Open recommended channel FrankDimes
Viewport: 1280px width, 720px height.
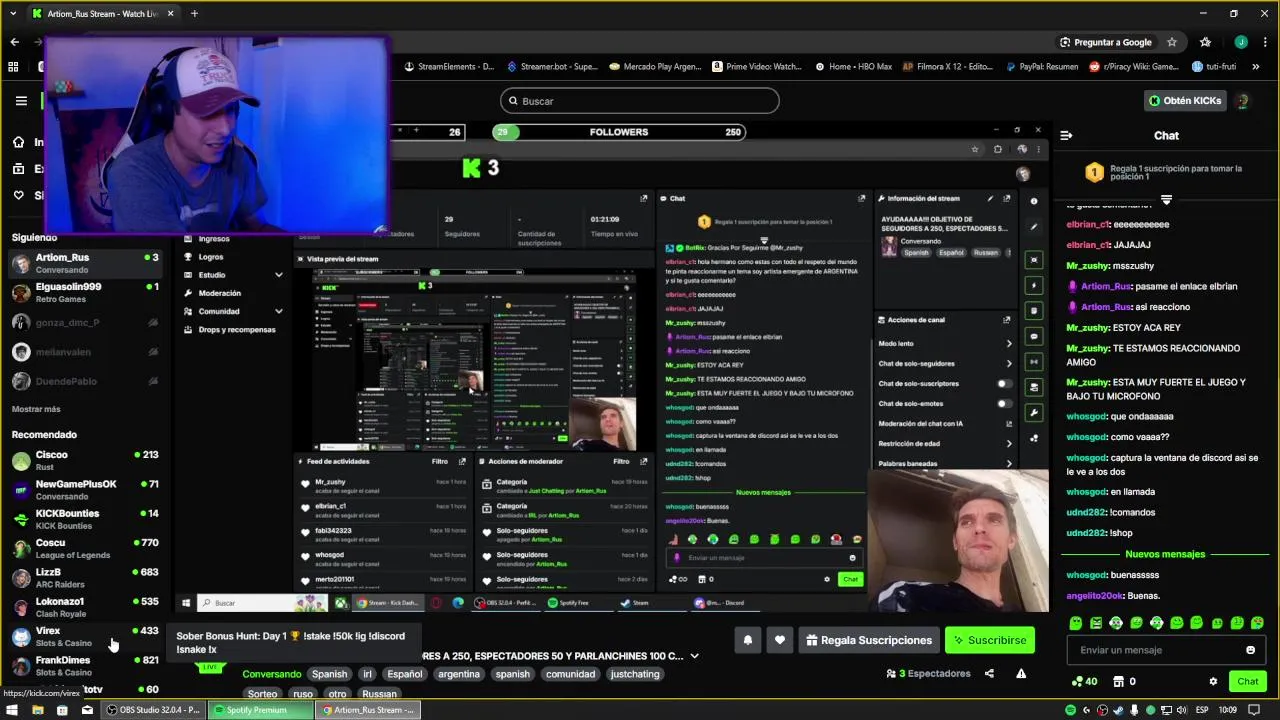[84, 666]
